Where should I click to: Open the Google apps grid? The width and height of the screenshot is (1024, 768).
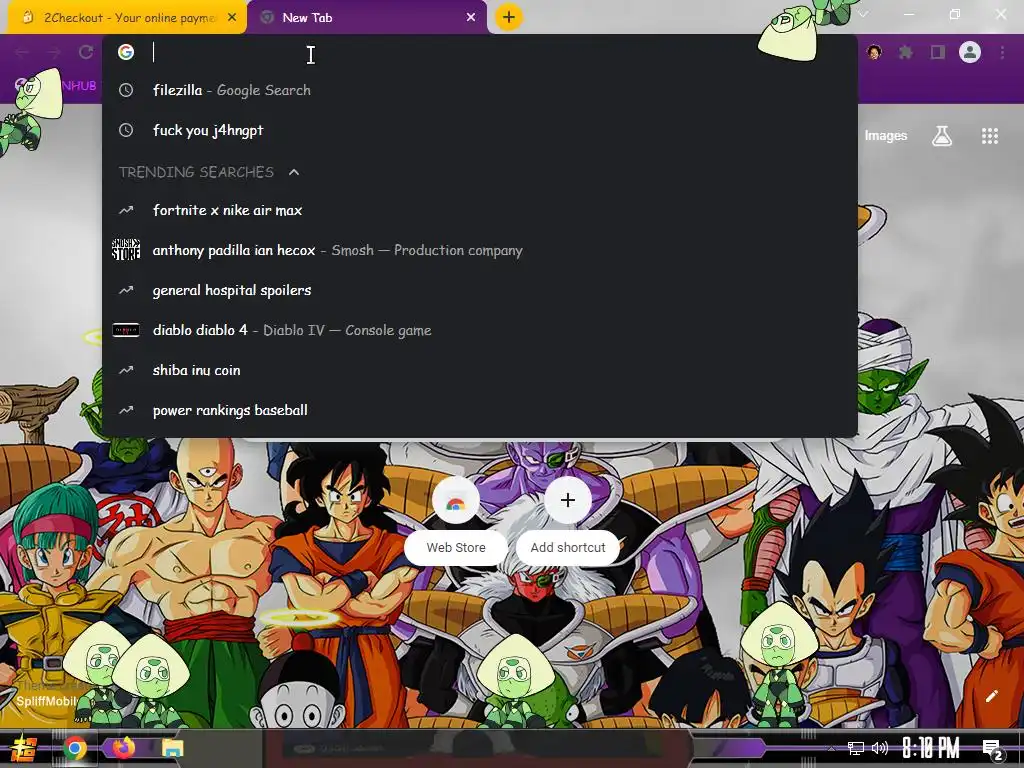[x=990, y=136]
